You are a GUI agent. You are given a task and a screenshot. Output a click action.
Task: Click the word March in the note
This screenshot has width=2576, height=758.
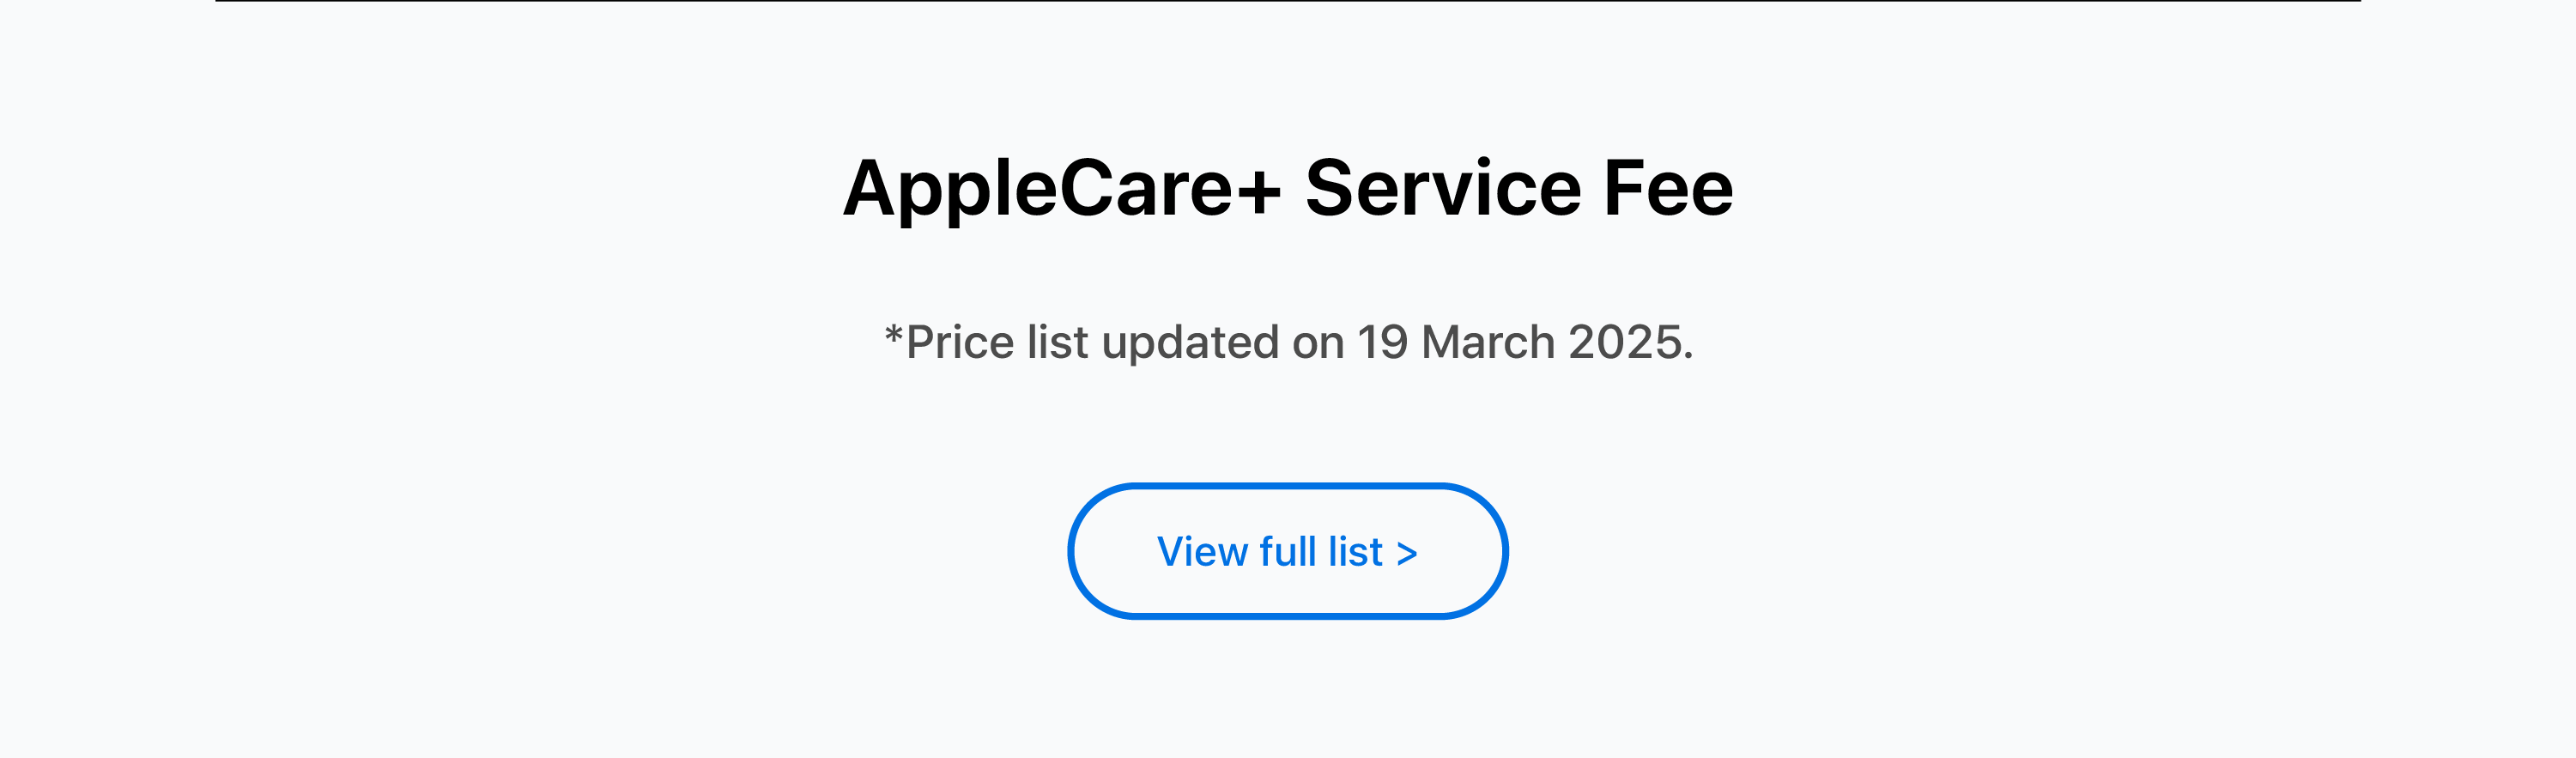(x=1488, y=342)
